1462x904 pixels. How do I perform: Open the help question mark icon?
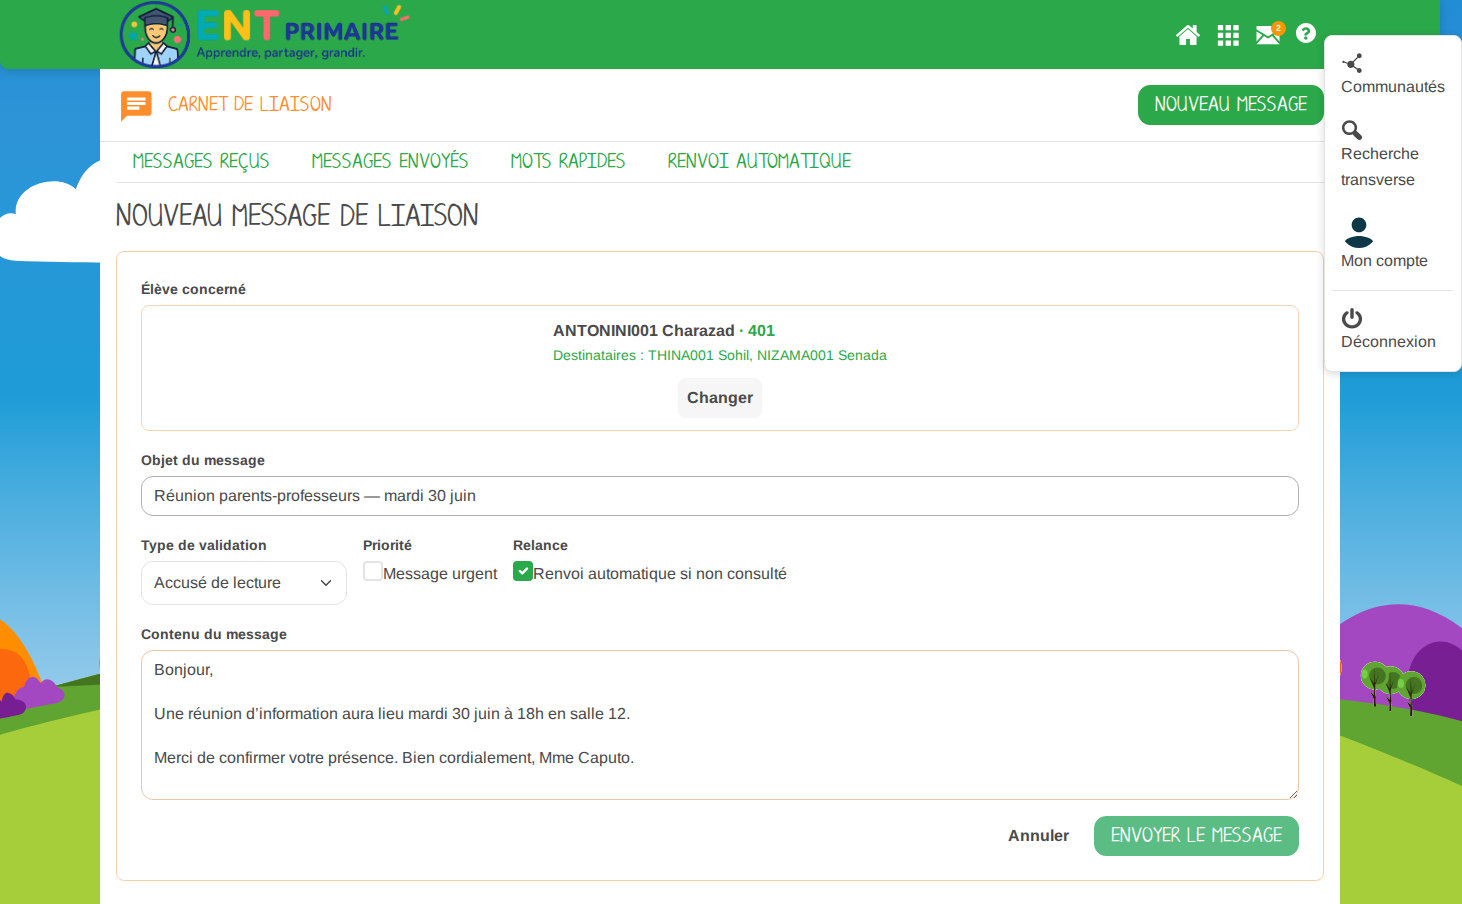coord(1306,33)
